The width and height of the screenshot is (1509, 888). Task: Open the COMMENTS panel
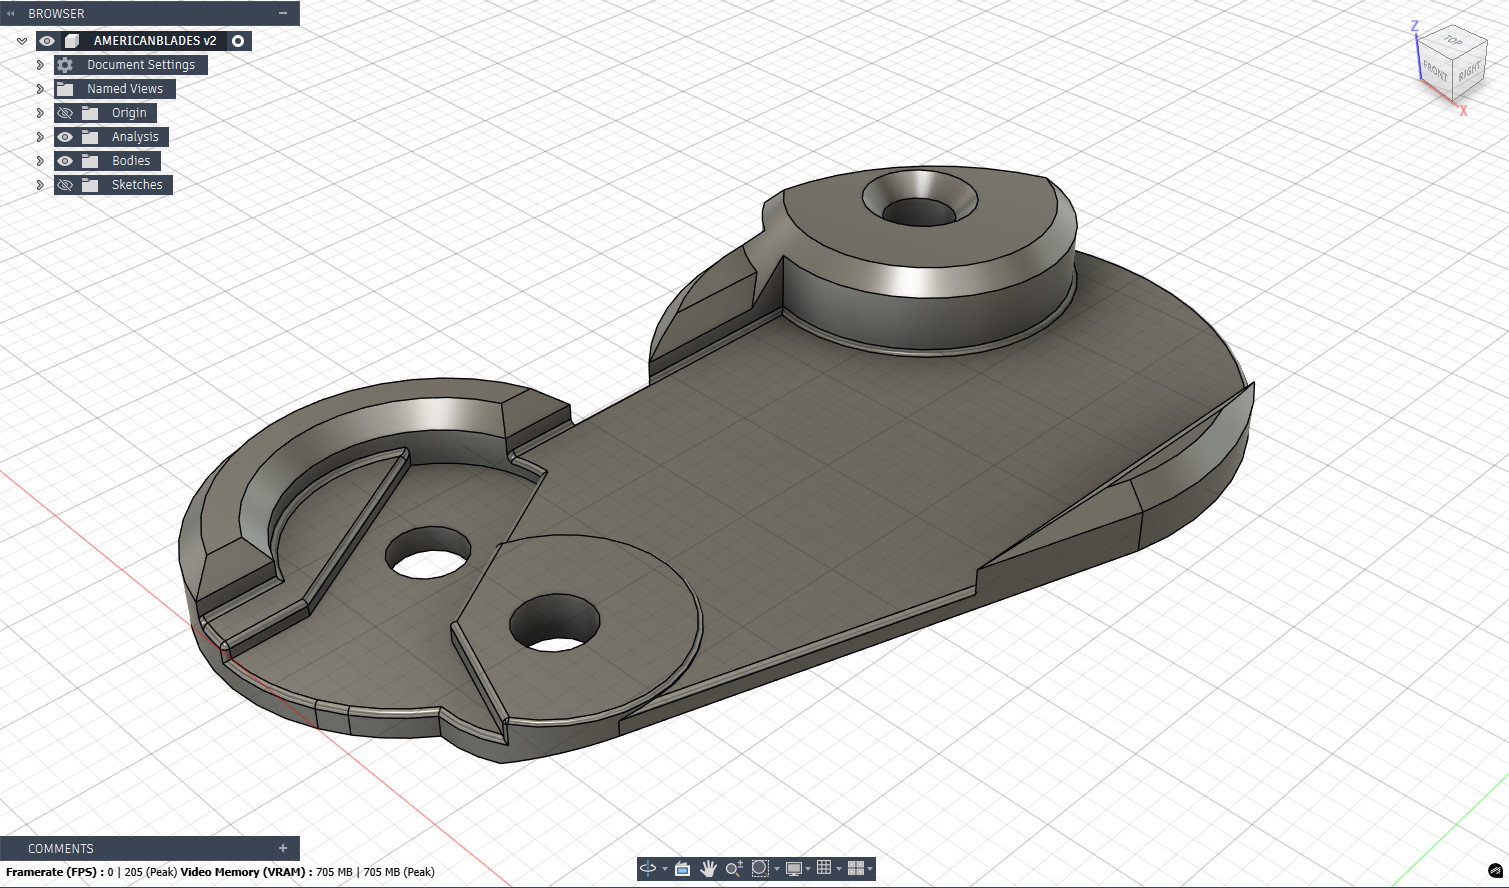60,848
